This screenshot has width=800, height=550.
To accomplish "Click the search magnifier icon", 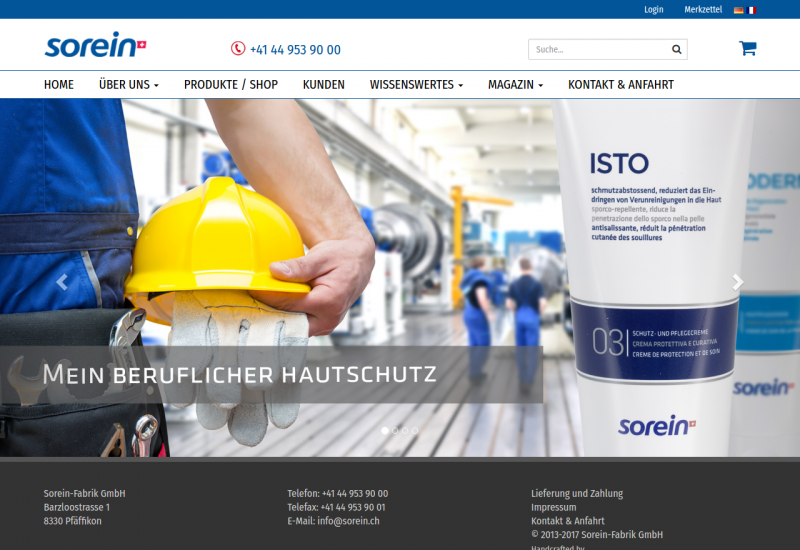I will click(676, 49).
